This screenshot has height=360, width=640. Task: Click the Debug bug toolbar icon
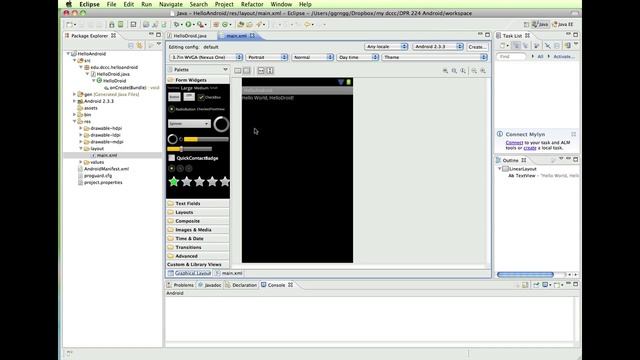pyautogui.click(x=177, y=24)
